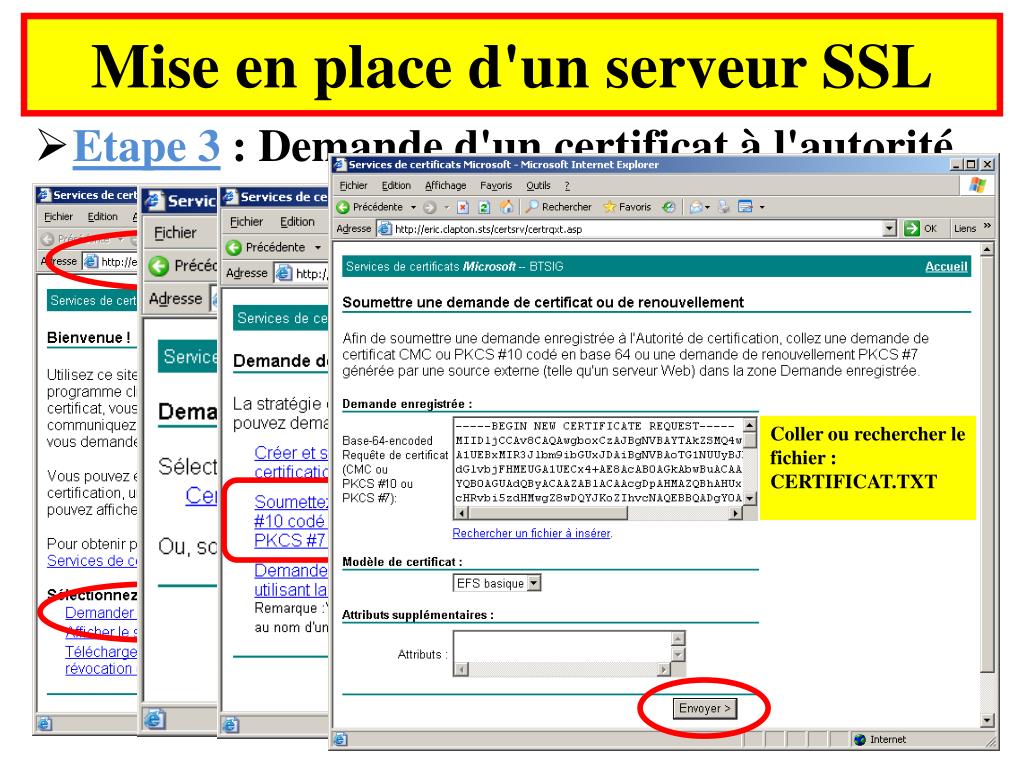This screenshot has height=768, width=1024.
Task: Click the request text area scroll-up arrow
Action: (750, 424)
